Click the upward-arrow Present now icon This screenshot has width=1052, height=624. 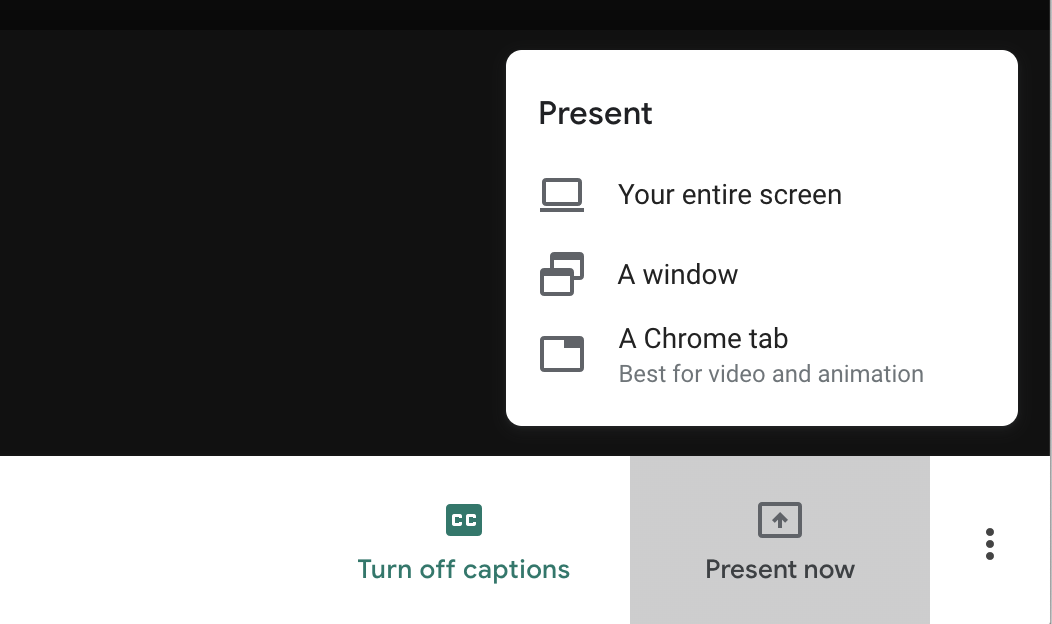(780, 520)
